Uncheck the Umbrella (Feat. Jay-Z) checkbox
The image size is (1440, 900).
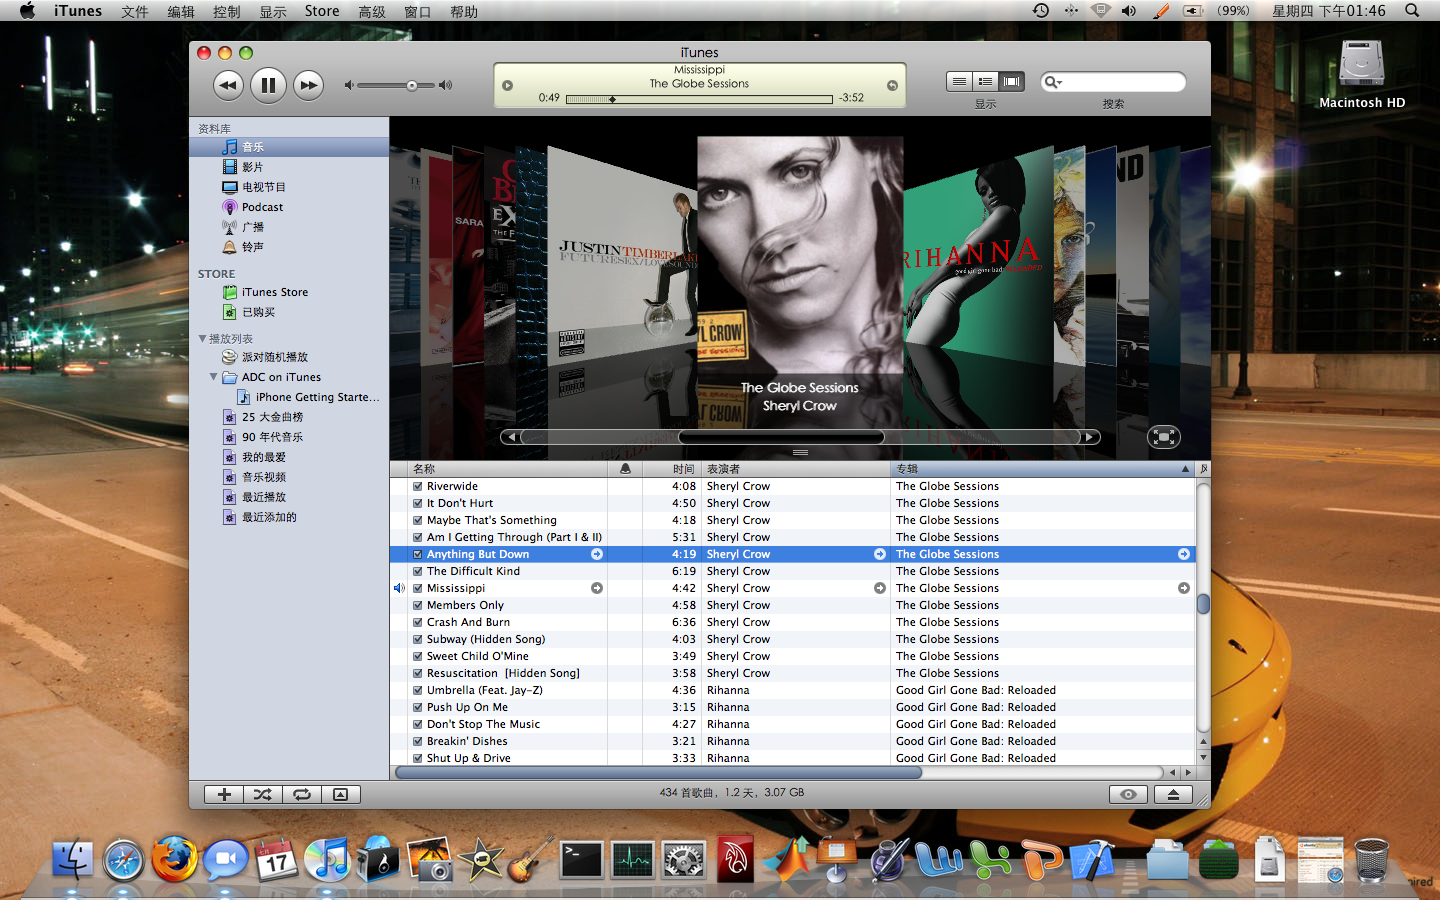pyautogui.click(x=418, y=690)
